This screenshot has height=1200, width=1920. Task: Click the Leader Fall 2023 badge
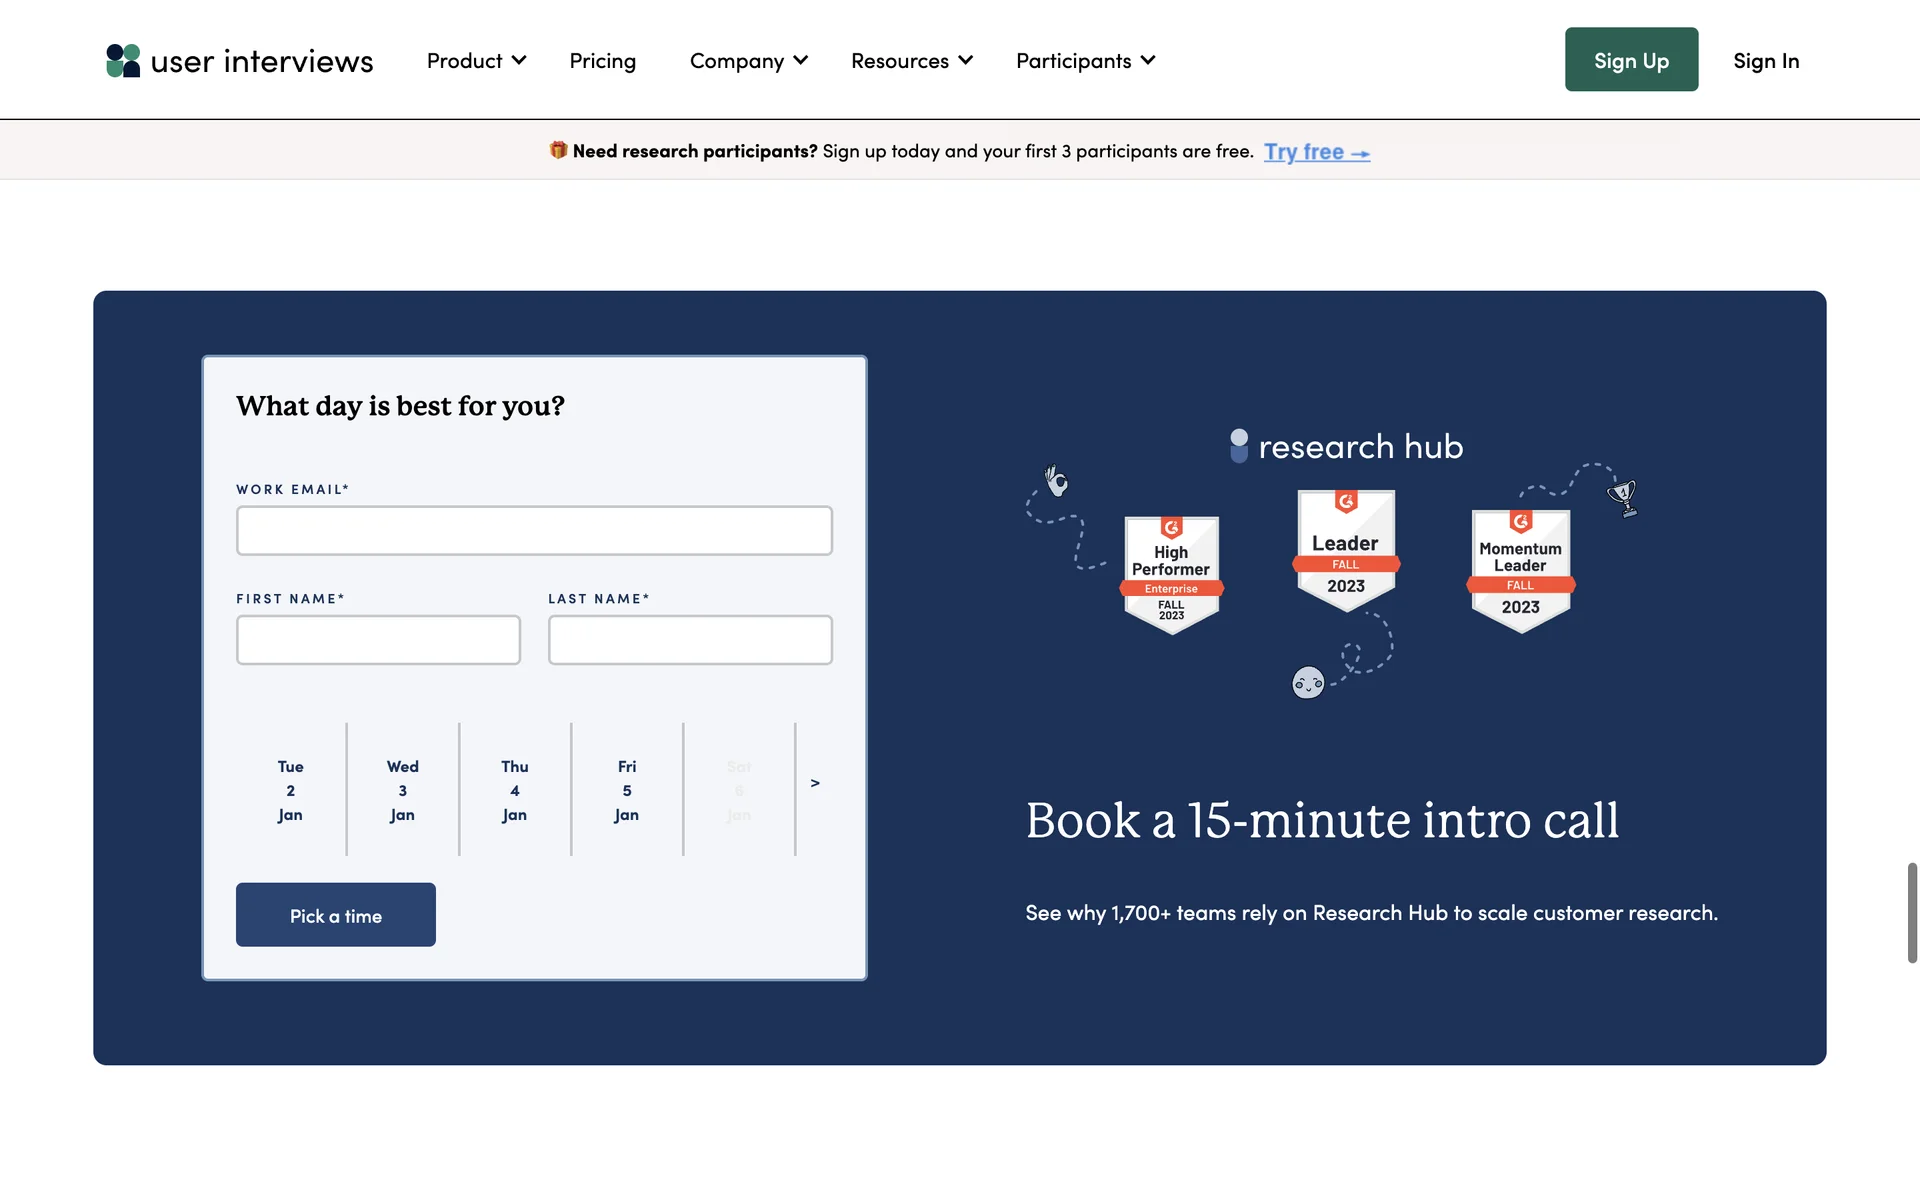(x=1346, y=550)
